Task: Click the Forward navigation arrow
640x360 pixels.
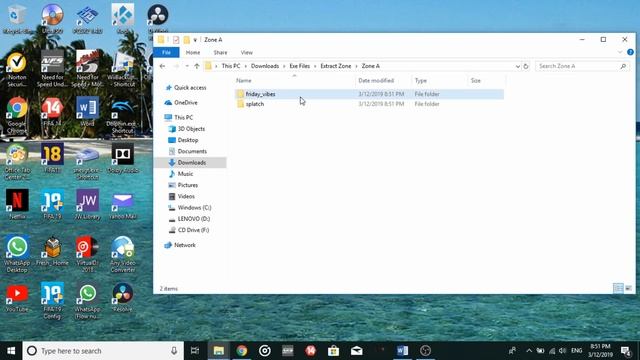Action: pyautogui.click(x=176, y=66)
